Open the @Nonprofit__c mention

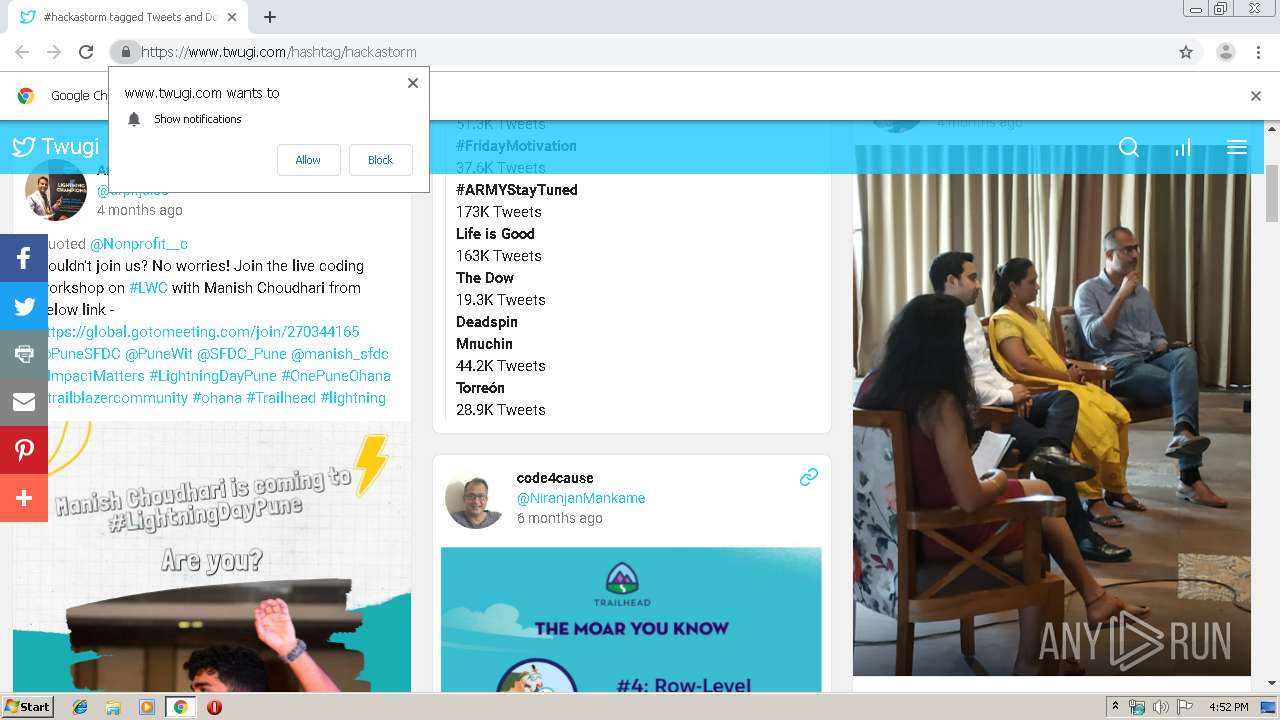139,244
